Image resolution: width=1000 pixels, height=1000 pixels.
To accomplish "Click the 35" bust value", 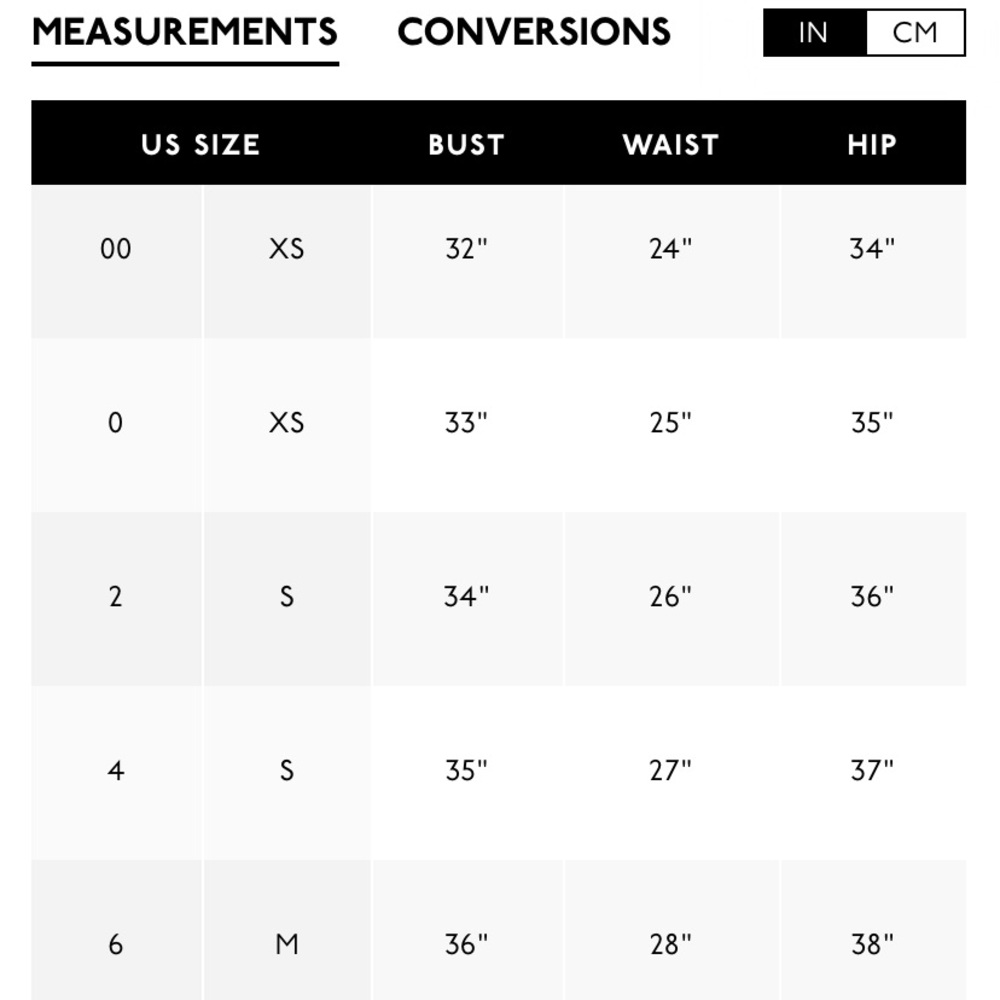I will tap(467, 771).
